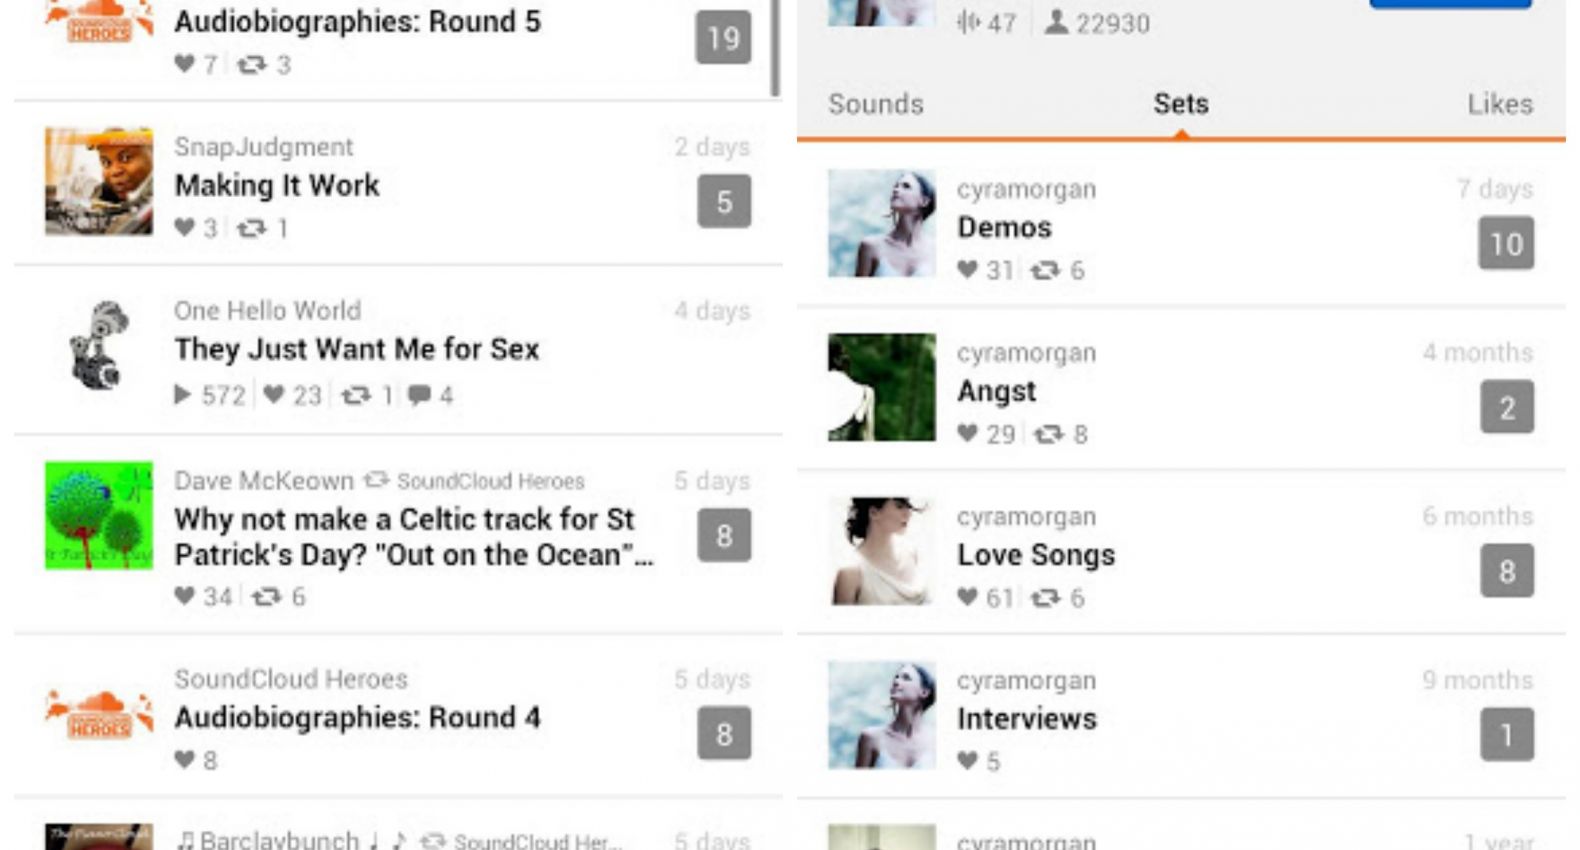Tap the repost icon on the Angst set
Viewport: 1580px width, 850px height.
(x=1048, y=434)
